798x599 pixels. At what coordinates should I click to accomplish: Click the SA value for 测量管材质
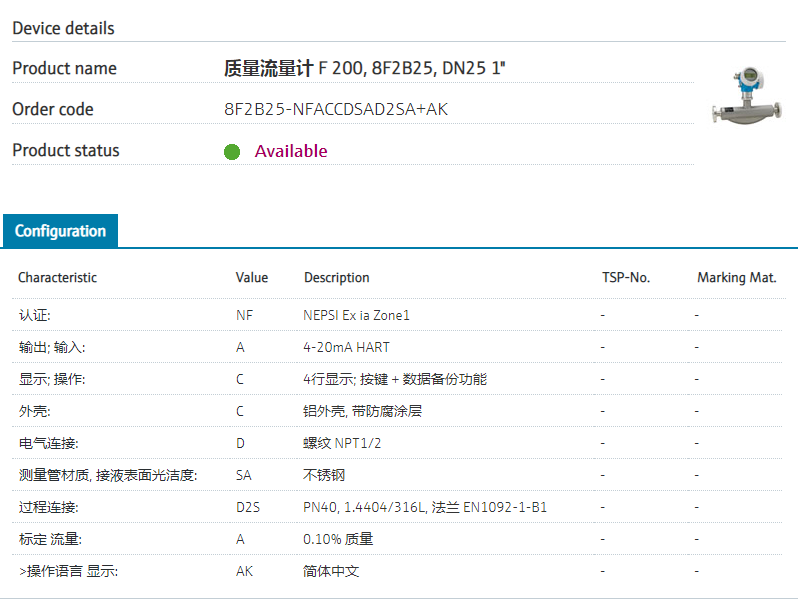(x=244, y=475)
